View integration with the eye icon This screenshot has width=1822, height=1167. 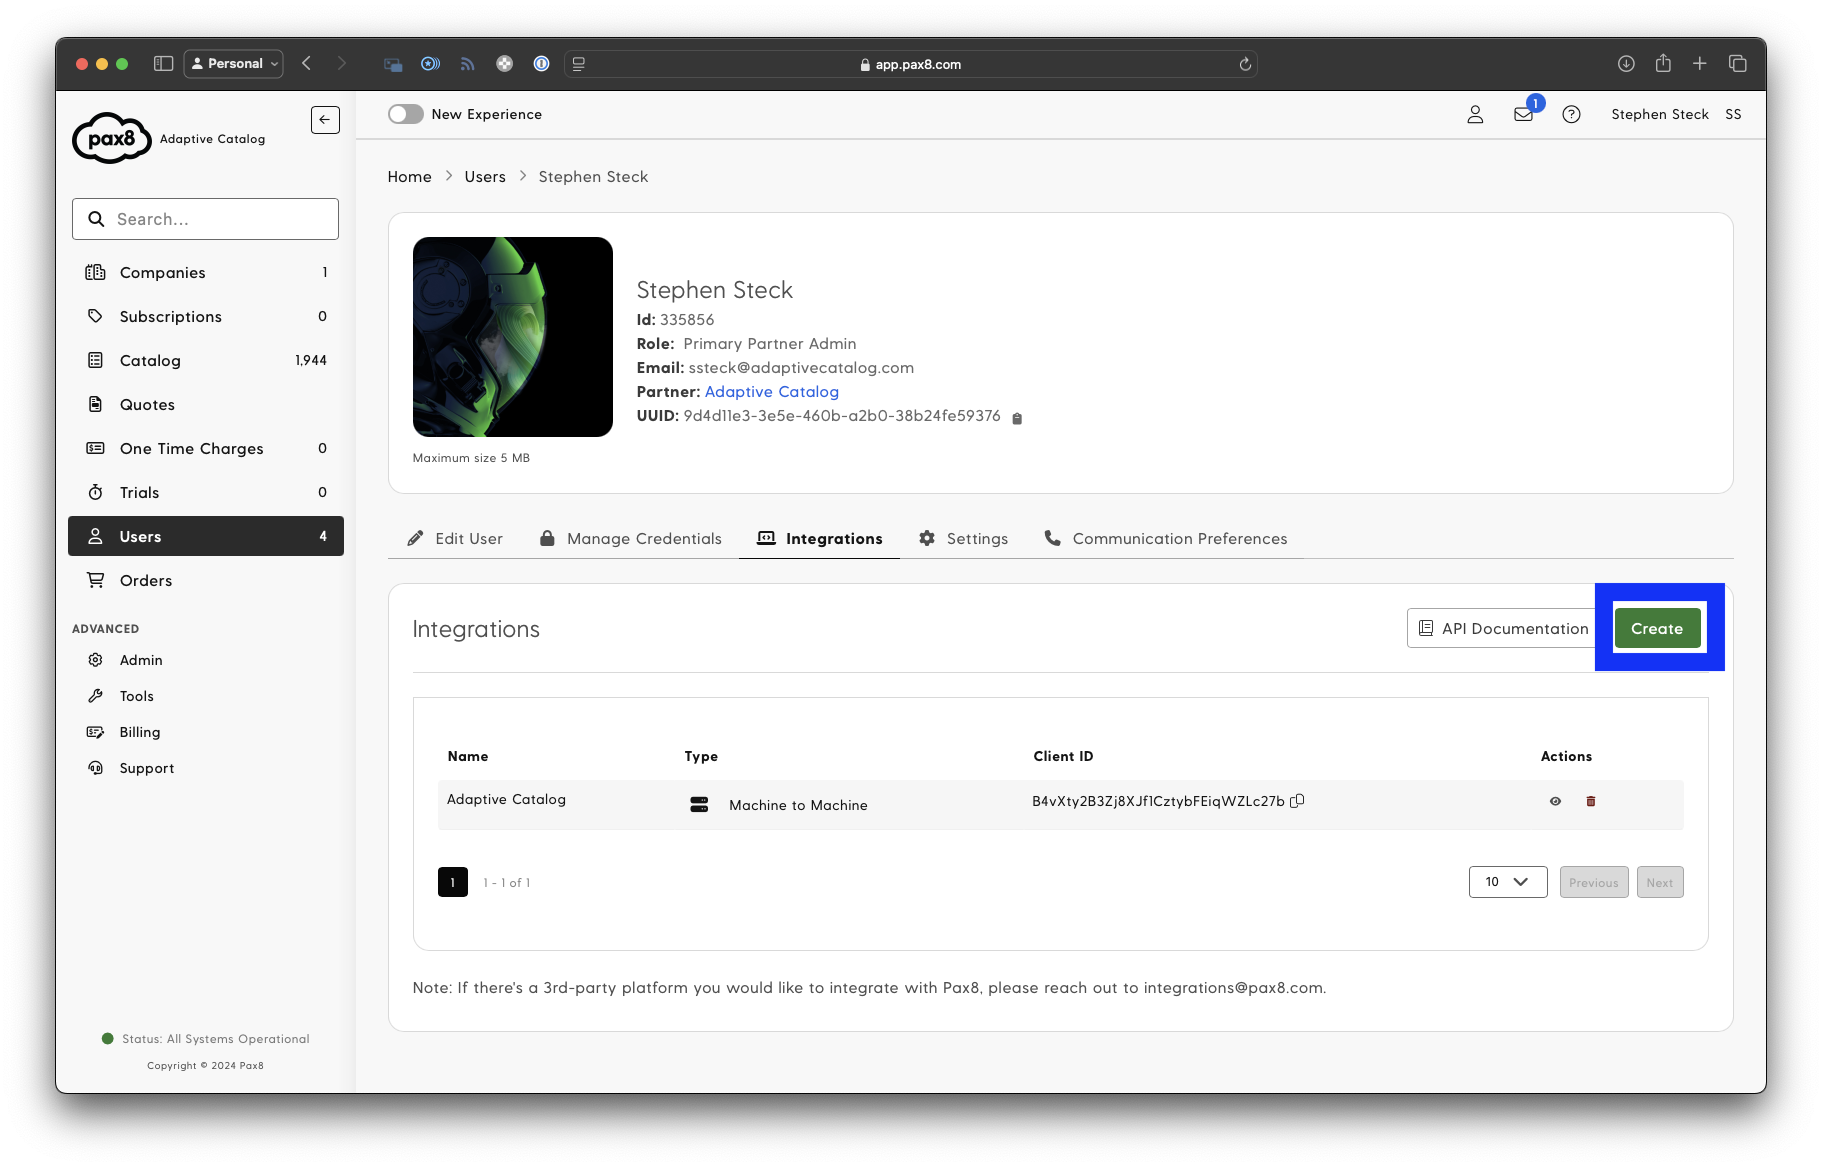point(1555,801)
